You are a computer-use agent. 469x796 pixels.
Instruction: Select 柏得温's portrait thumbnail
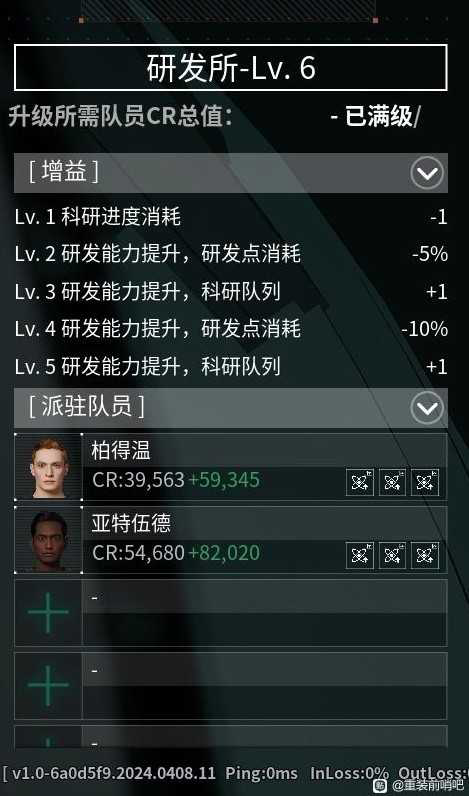click(x=48, y=467)
